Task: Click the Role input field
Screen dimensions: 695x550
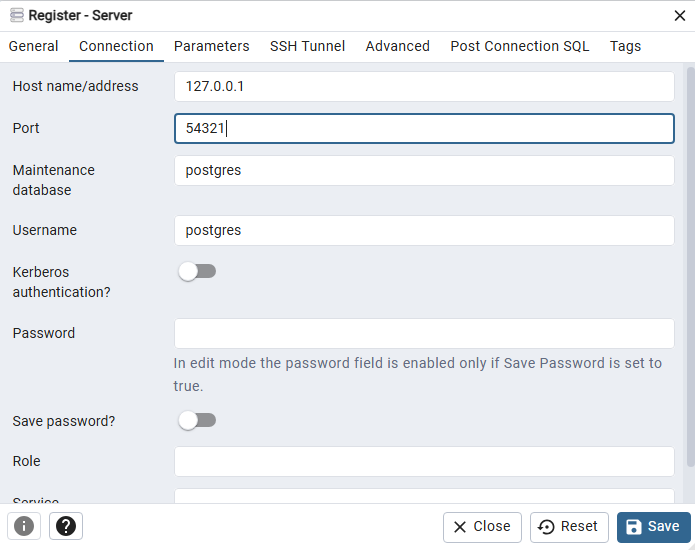Action: tap(424, 461)
